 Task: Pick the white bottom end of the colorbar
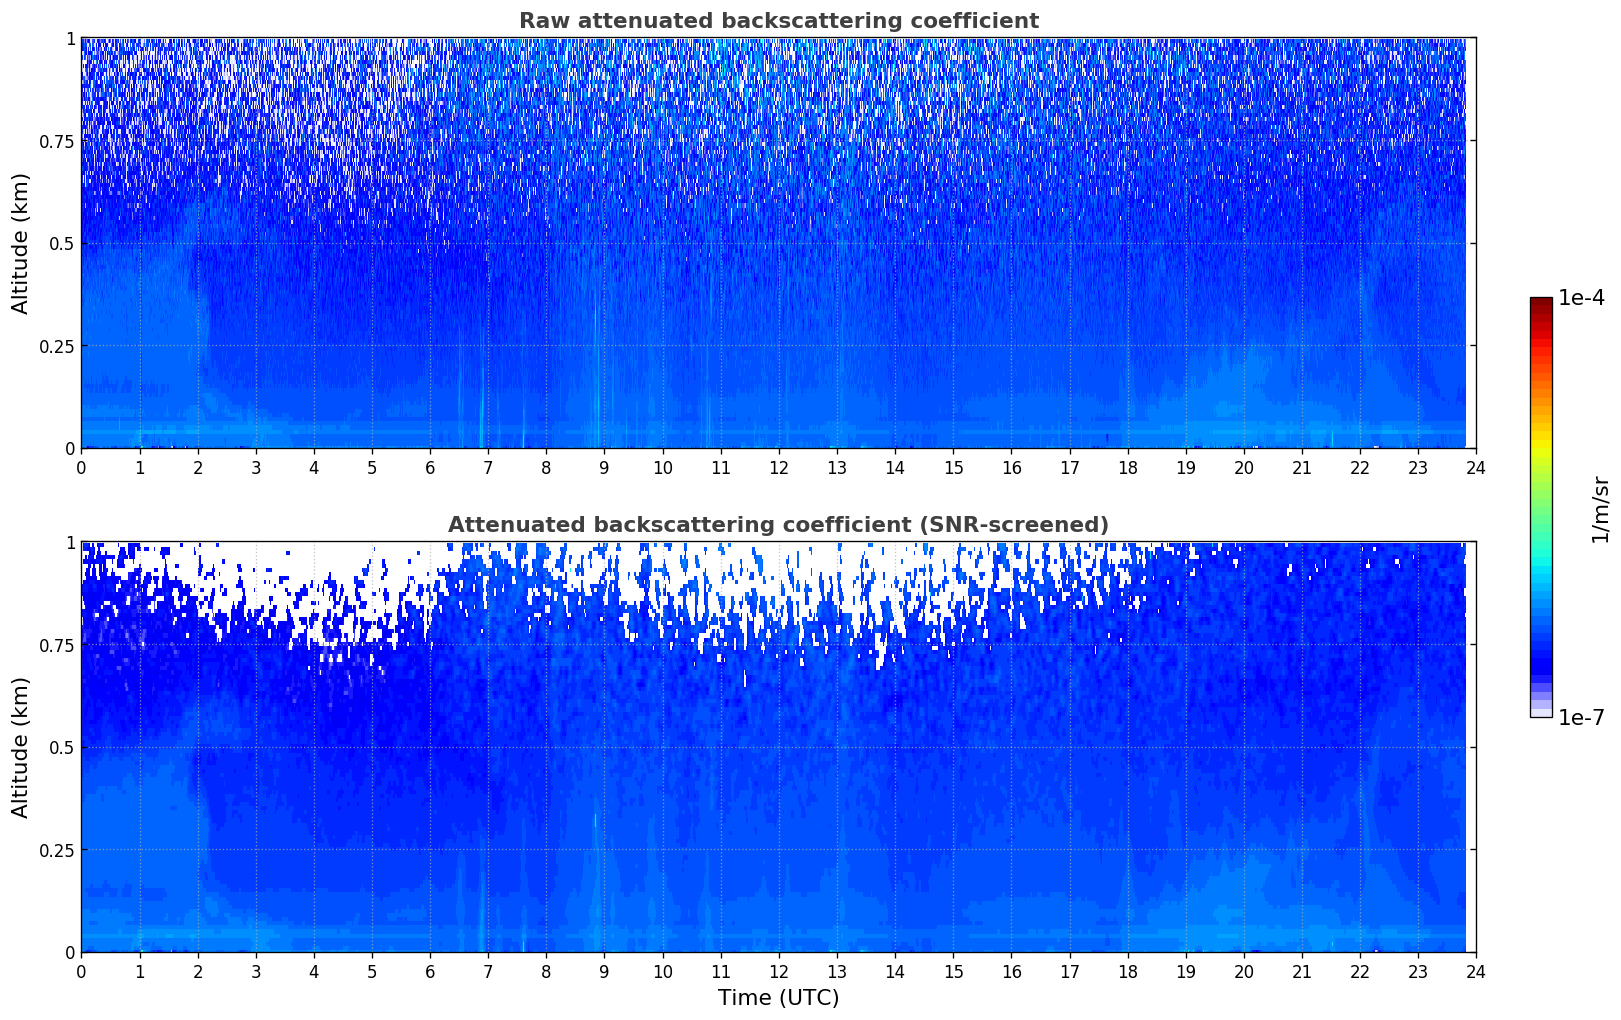(1541, 712)
